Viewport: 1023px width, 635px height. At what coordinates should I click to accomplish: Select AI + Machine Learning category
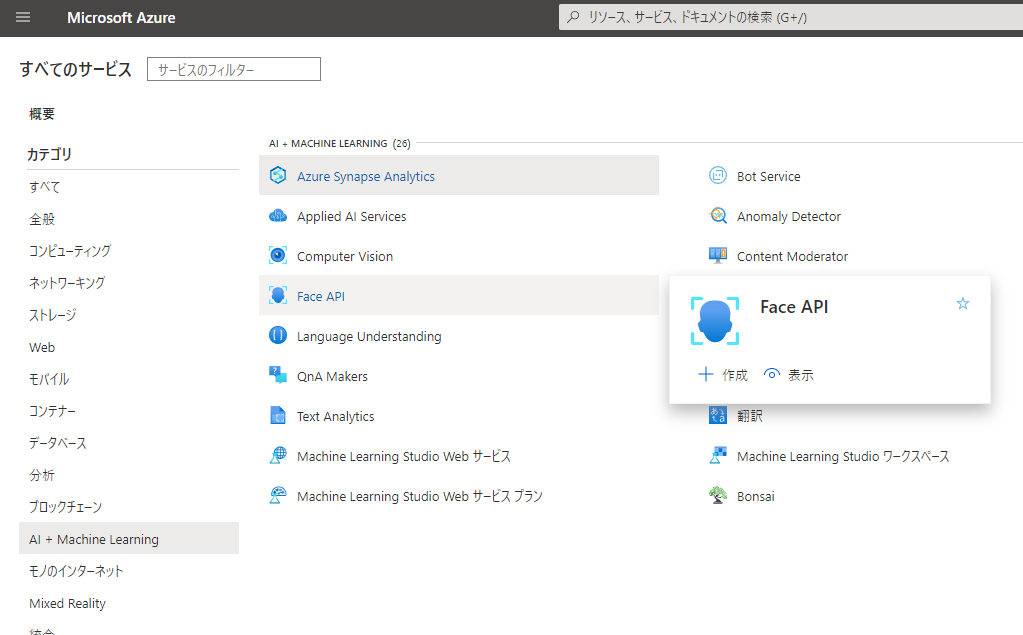(129, 538)
